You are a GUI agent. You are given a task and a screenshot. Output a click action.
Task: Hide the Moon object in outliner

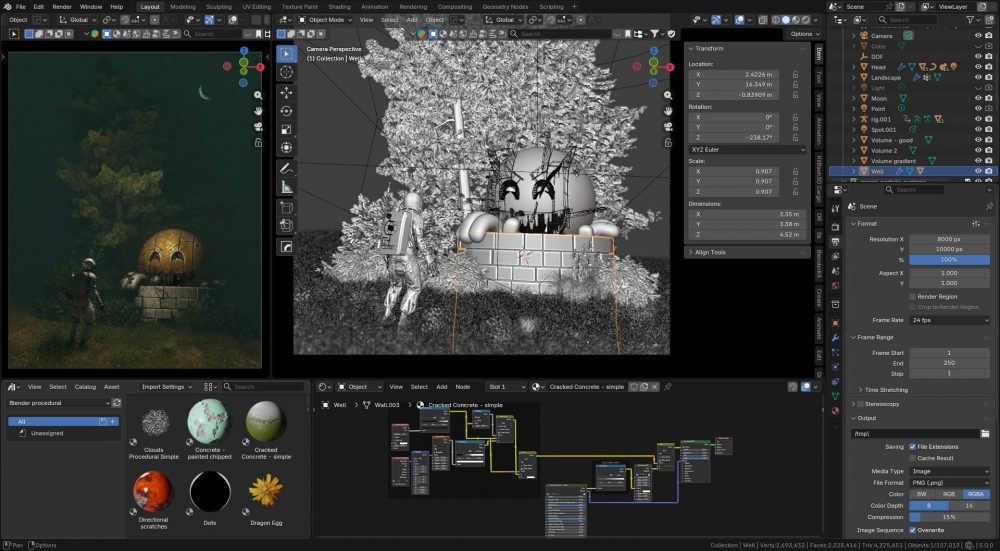978,98
